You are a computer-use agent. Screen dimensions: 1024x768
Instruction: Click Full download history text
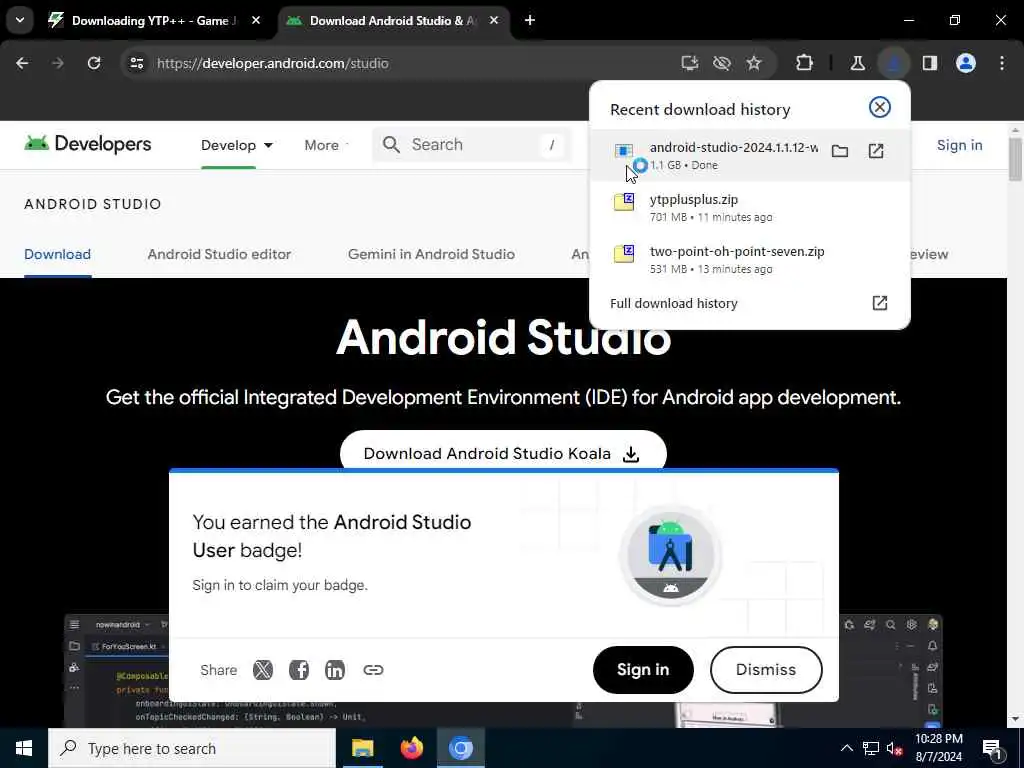[x=673, y=303]
